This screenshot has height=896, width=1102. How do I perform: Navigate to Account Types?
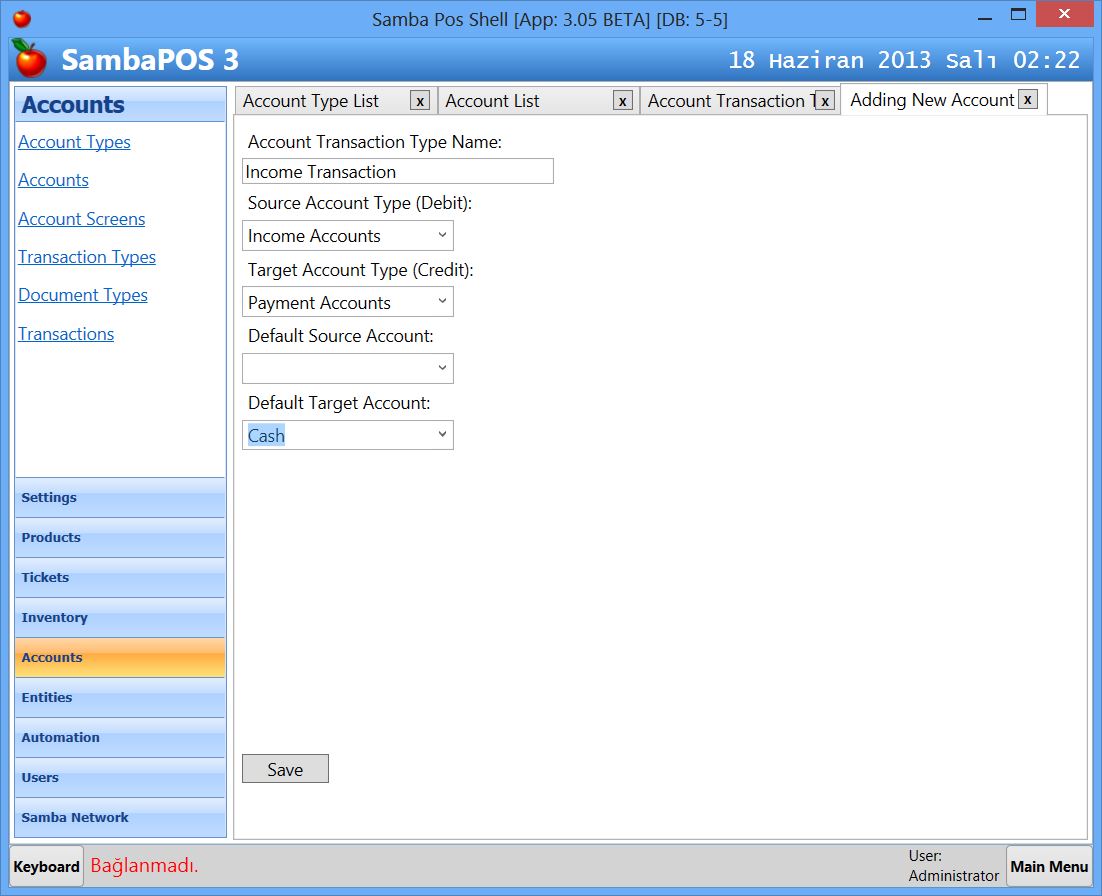(x=74, y=142)
